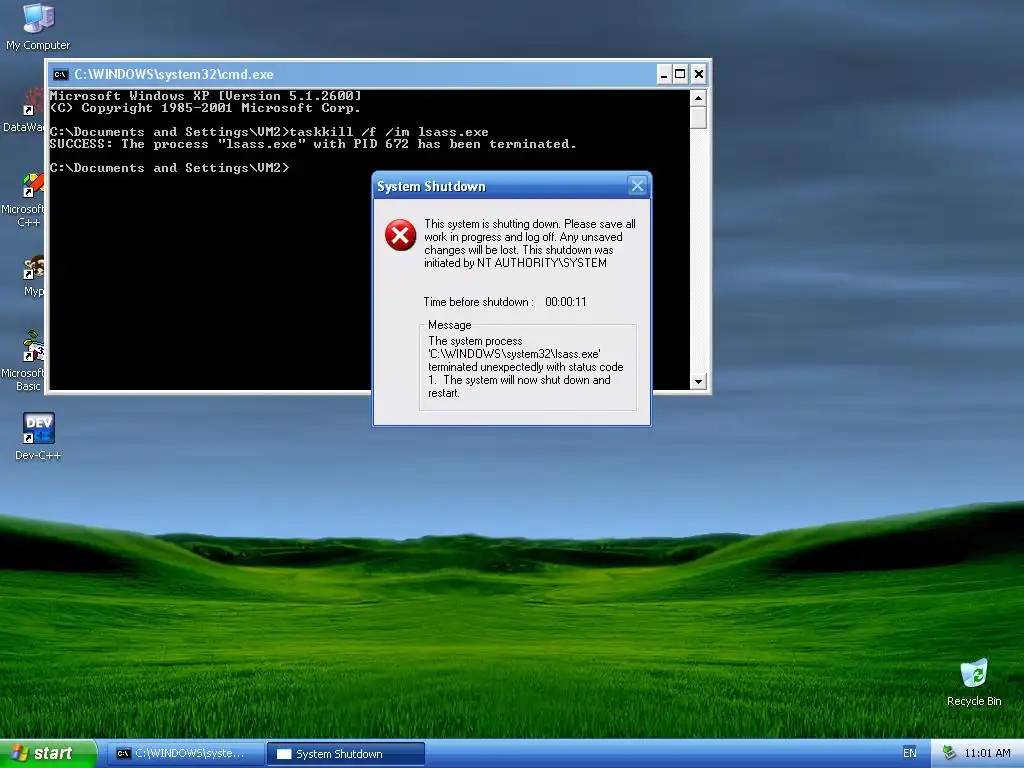The height and width of the screenshot is (768, 1024).
Task: Click the countdown value 00:00:11
Action: pos(566,302)
